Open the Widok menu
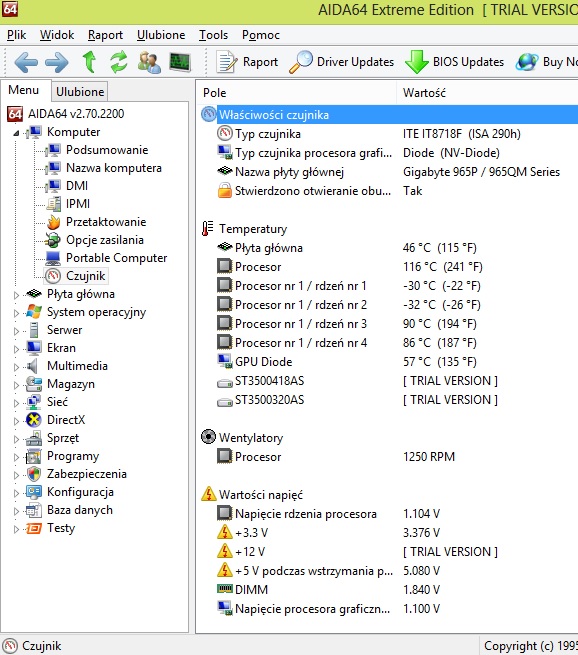578x655 pixels. [57, 35]
